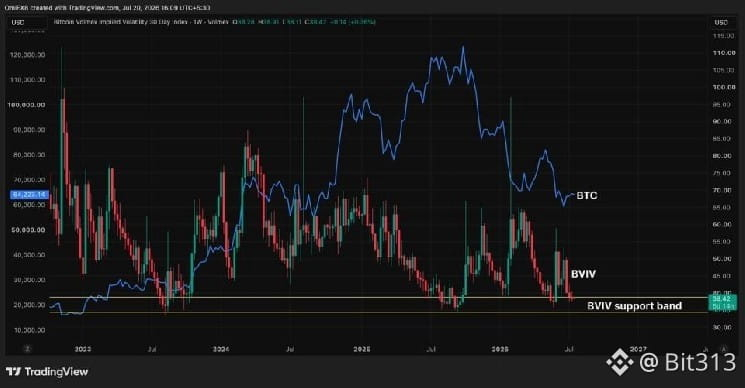745x388 pixels.
Task: Click the auto-scale 'A' button on the time axis
Action: pyautogui.click(x=724, y=349)
